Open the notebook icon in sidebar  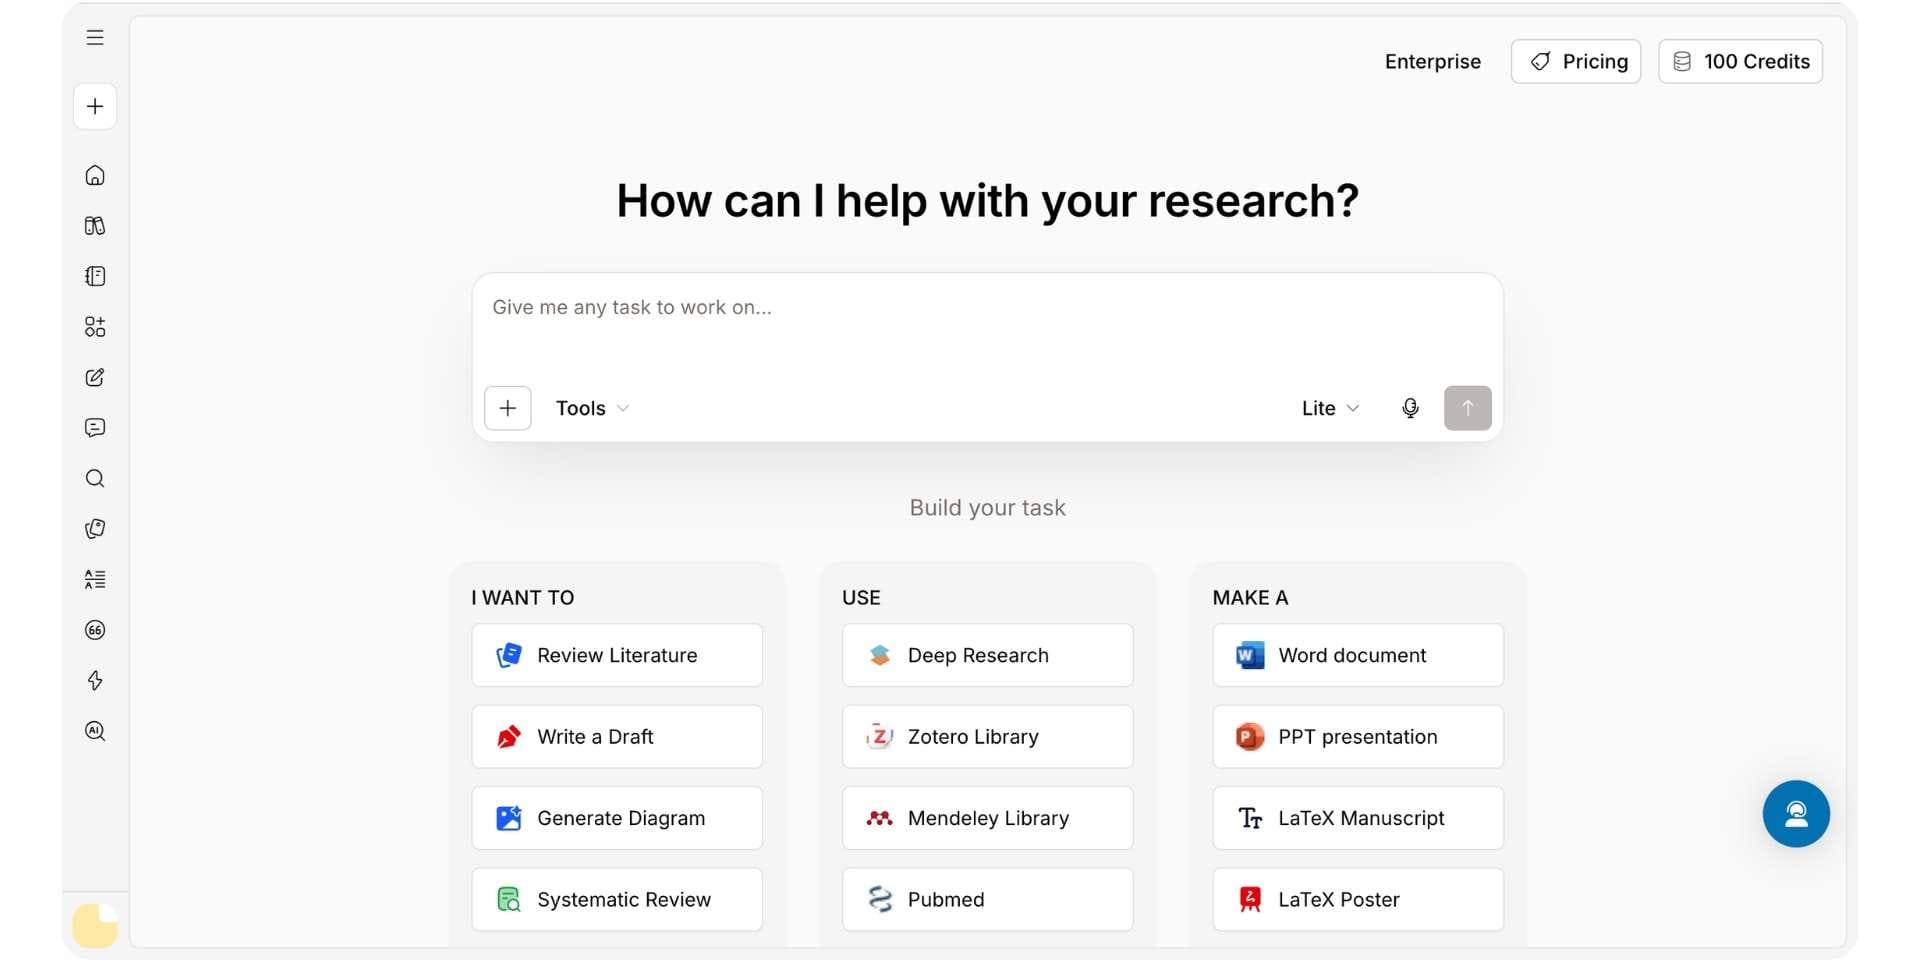click(95, 276)
